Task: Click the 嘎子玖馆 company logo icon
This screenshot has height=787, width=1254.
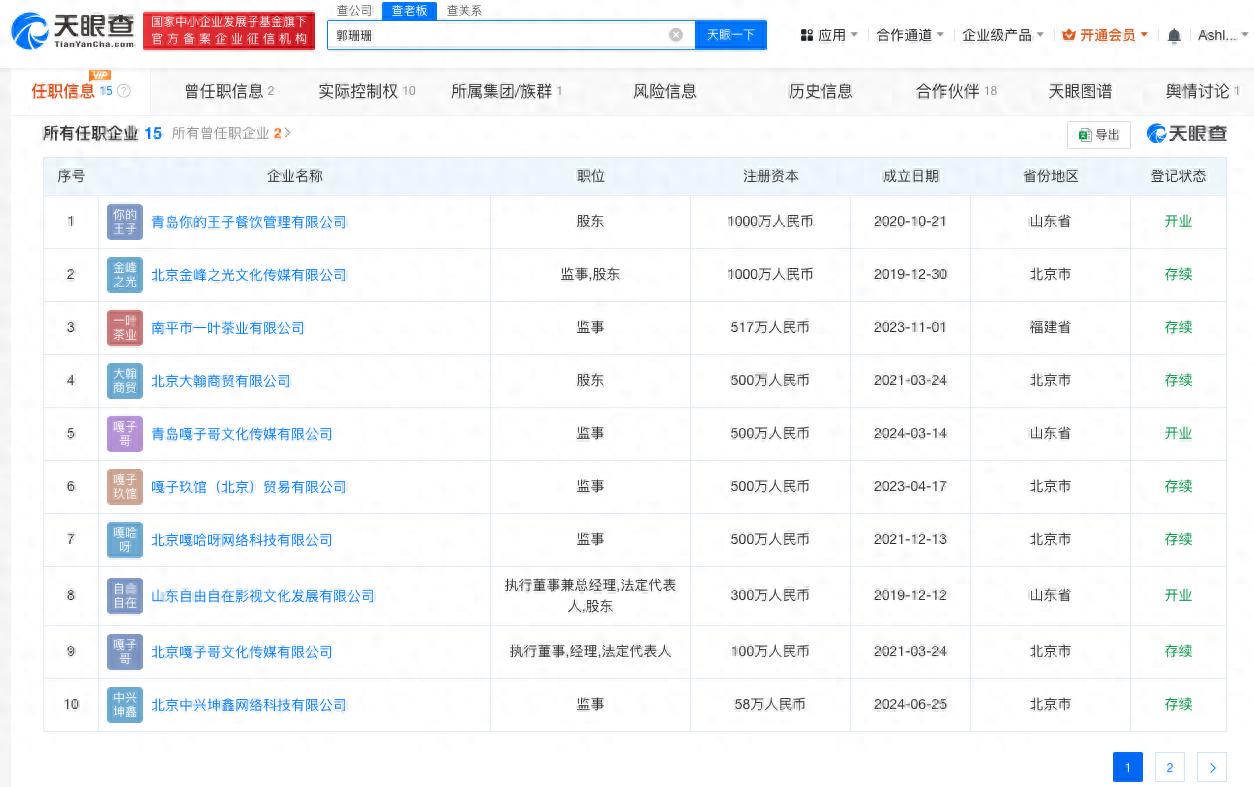Action: [x=125, y=487]
